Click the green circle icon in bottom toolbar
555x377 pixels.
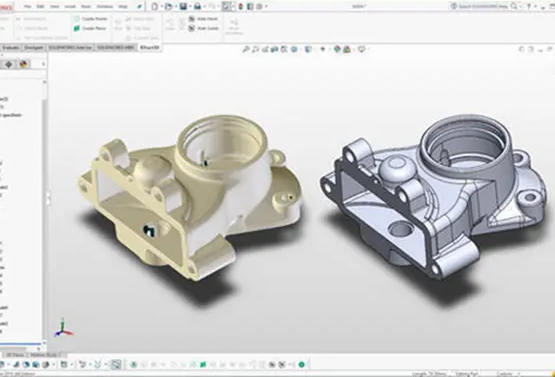click(302, 364)
